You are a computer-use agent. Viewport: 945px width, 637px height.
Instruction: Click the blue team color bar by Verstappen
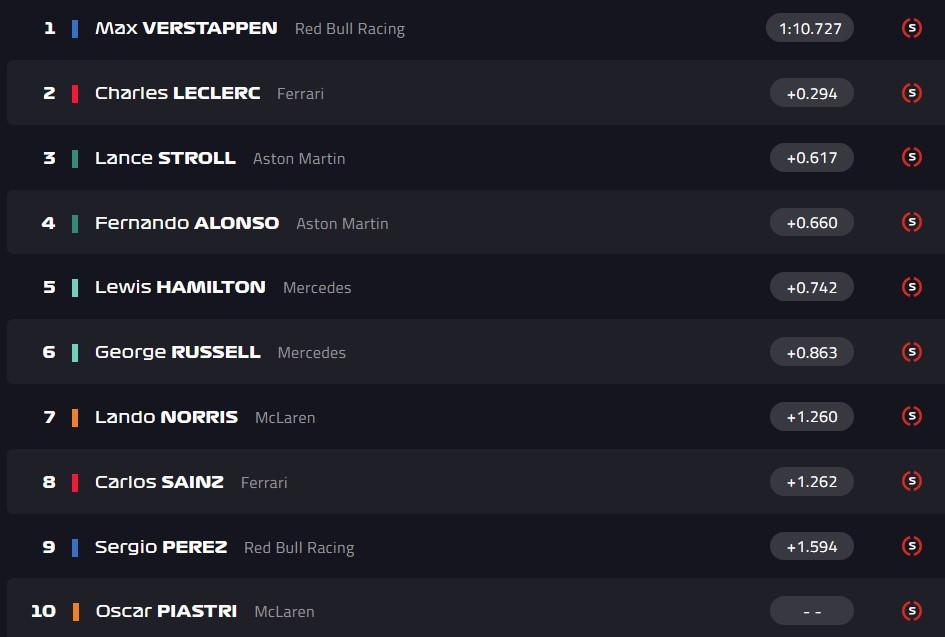(75, 28)
